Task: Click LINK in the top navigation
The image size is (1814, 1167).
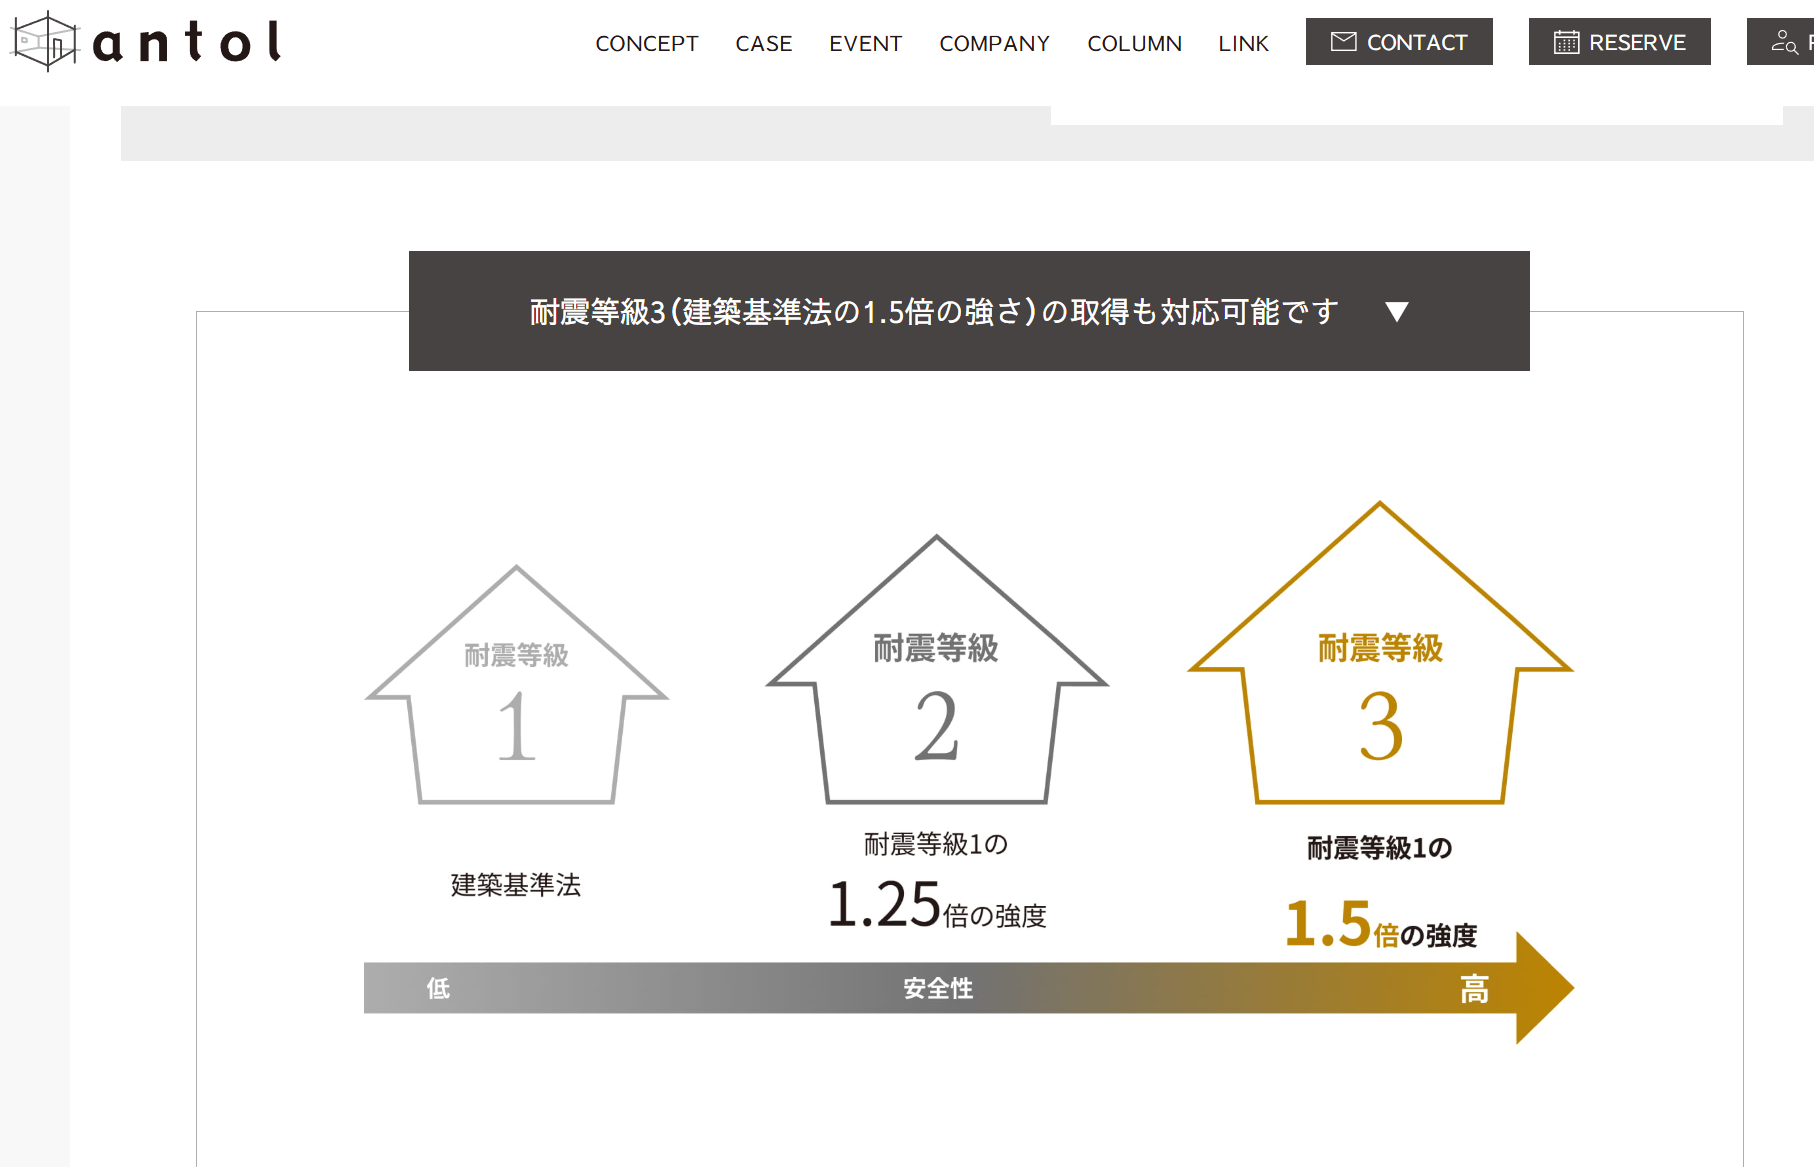Action: [x=1243, y=44]
